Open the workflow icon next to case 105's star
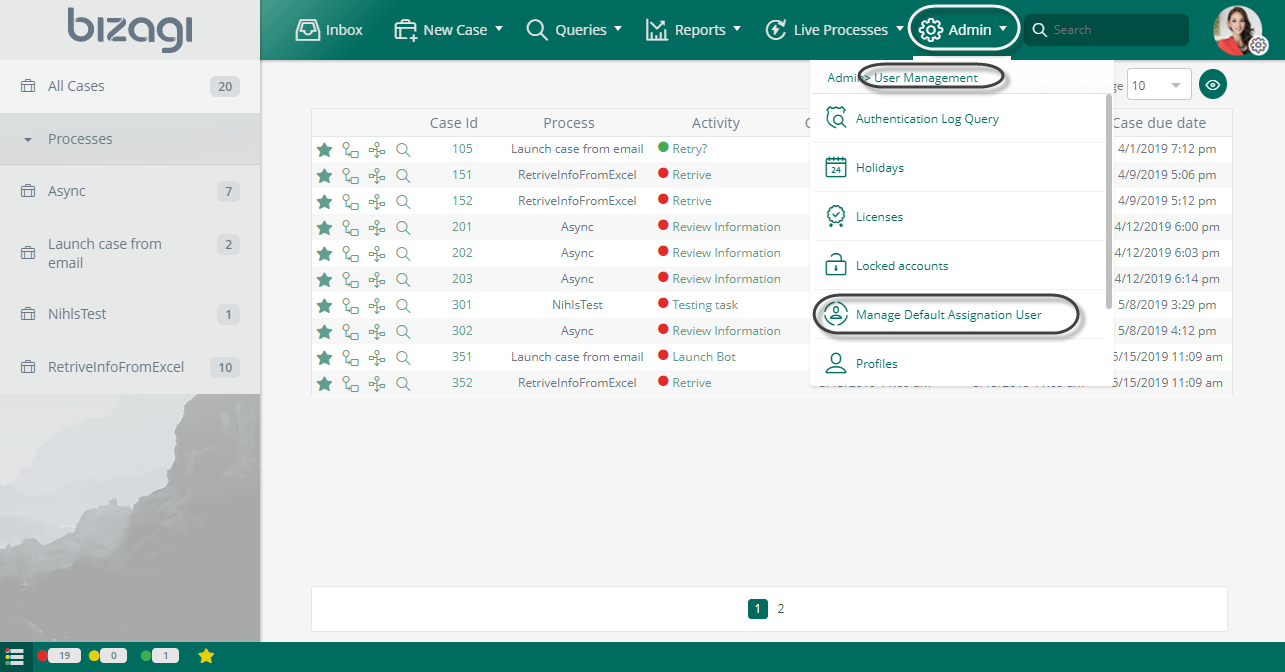The width and height of the screenshot is (1285, 672). point(350,149)
